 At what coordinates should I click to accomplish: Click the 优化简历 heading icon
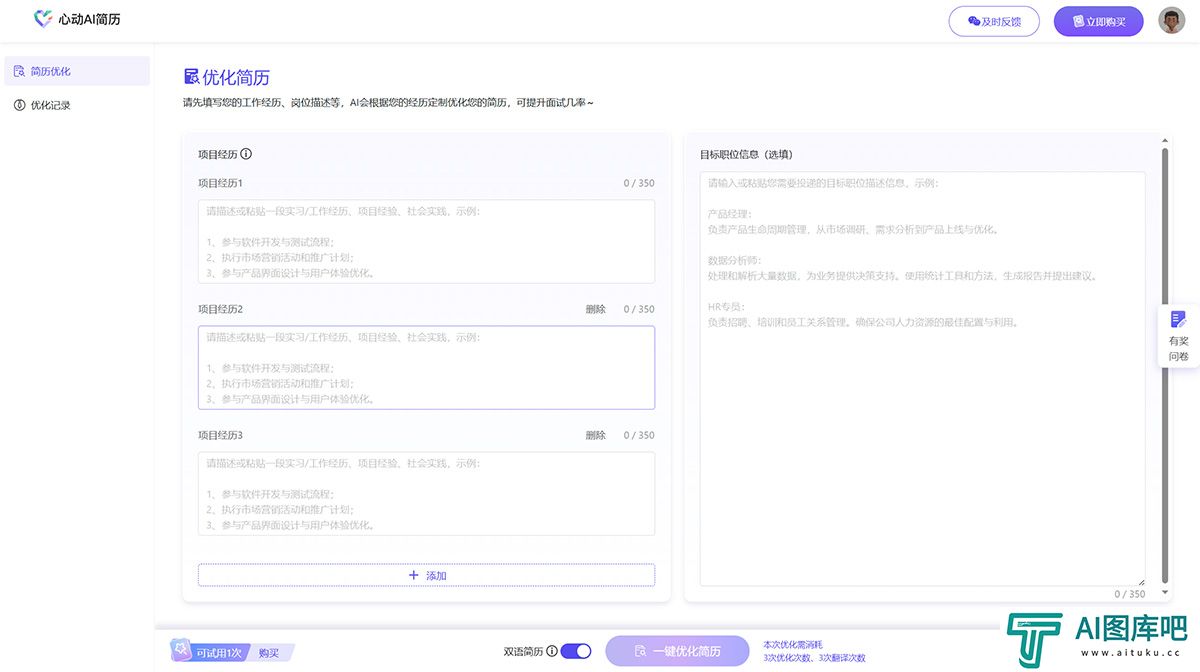click(191, 77)
